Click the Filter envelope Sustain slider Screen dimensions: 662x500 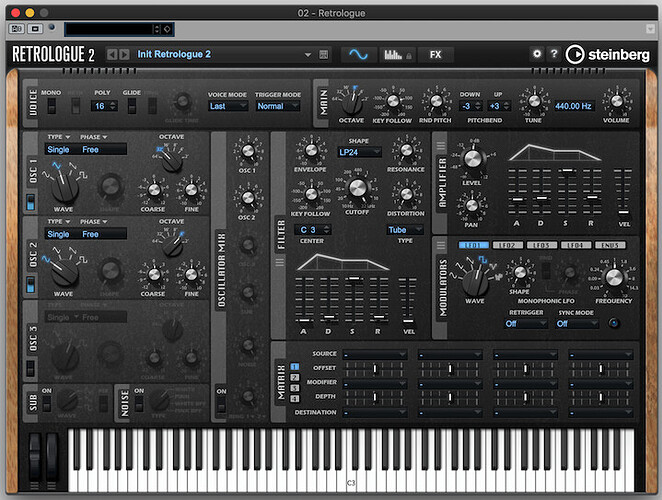click(x=354, y=299)
